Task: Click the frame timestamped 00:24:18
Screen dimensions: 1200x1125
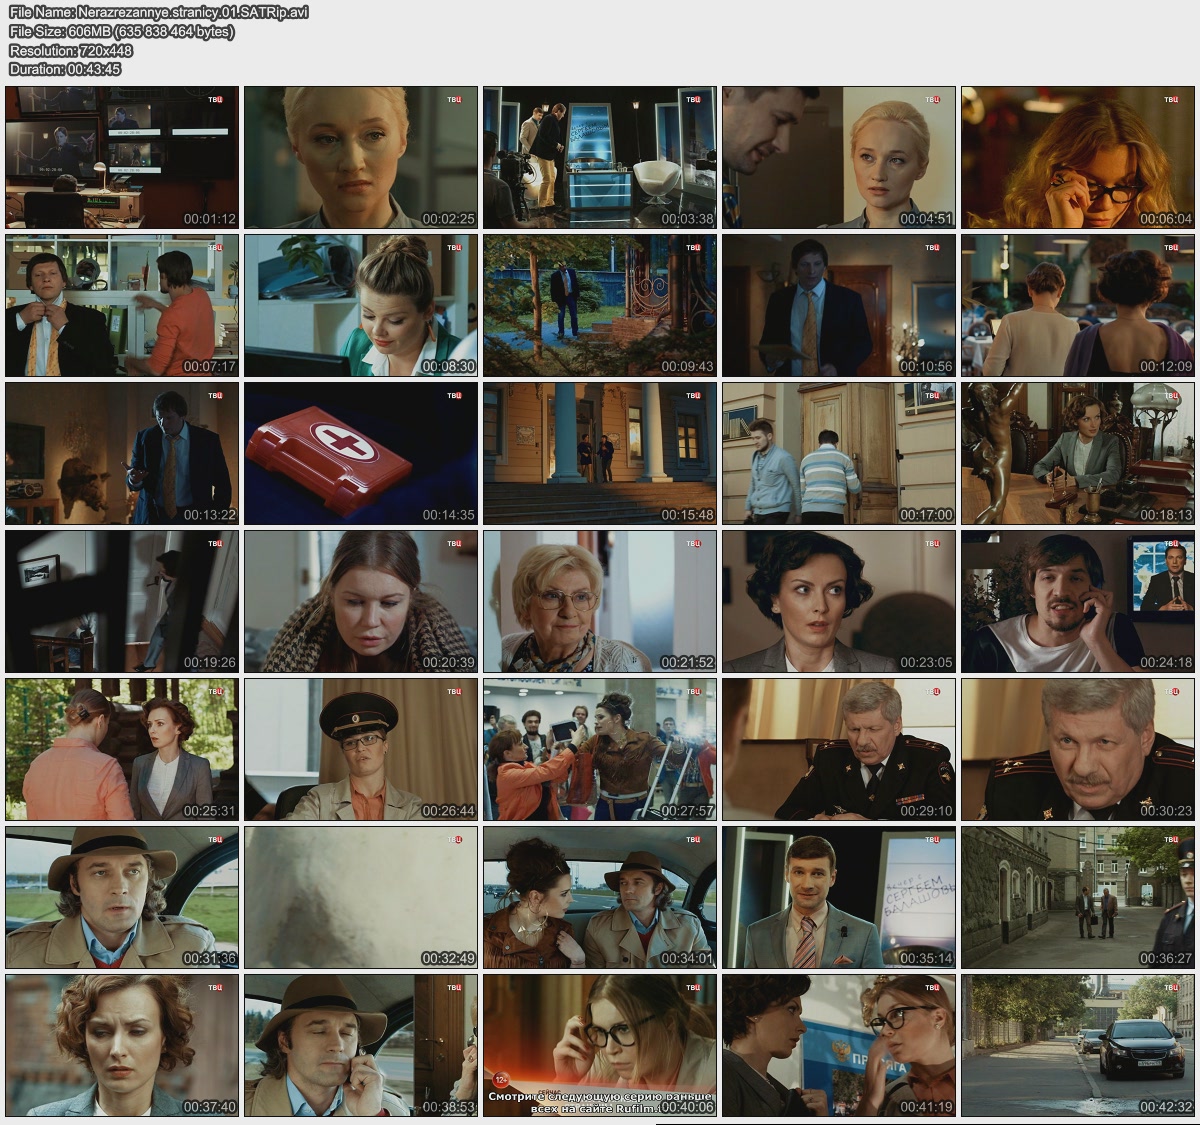Action: point(1078,602)
